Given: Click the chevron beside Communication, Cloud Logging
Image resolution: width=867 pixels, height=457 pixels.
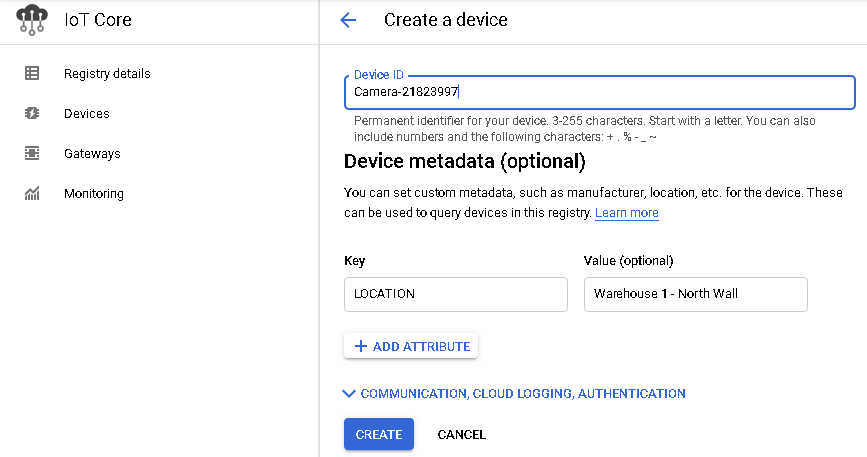Looking at the screenshot, I should tap(348, 393).
